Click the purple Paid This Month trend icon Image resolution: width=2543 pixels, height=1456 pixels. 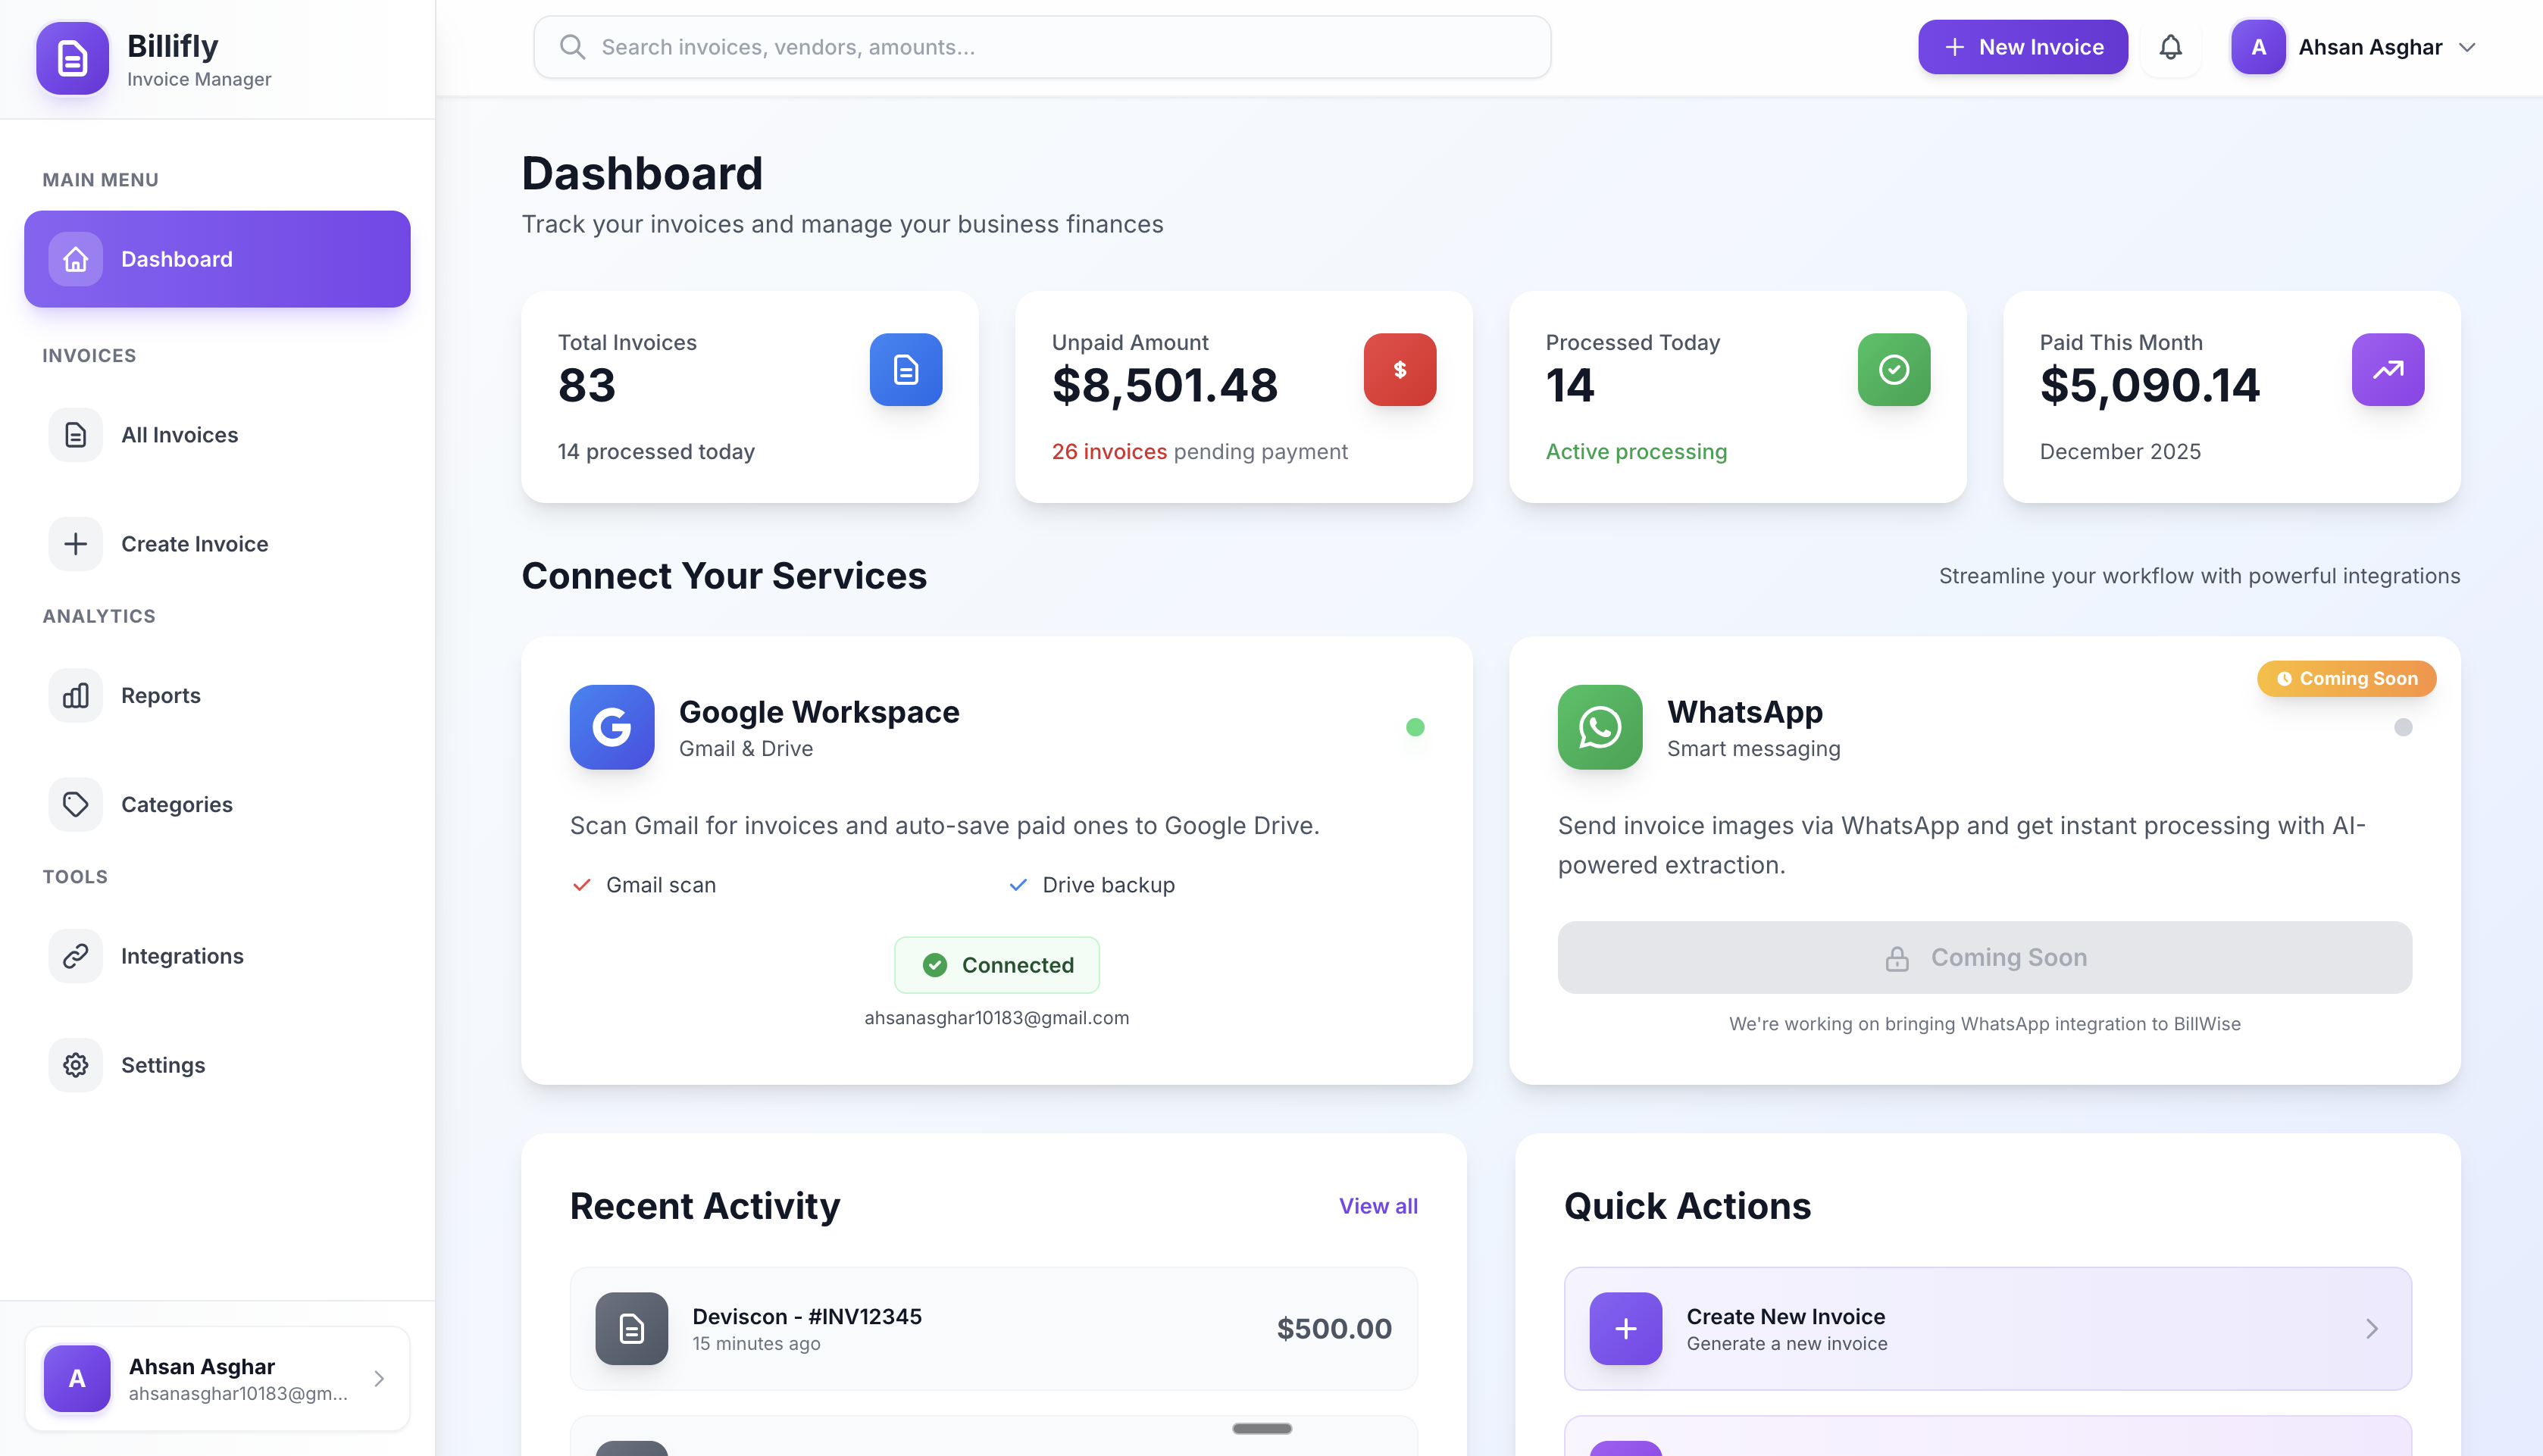pyautogui.click(x=2387, y=369)
